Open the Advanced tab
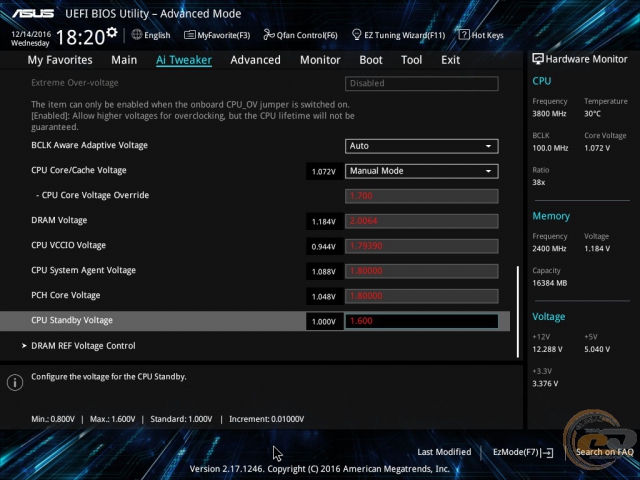 click(x=256, y=60)
